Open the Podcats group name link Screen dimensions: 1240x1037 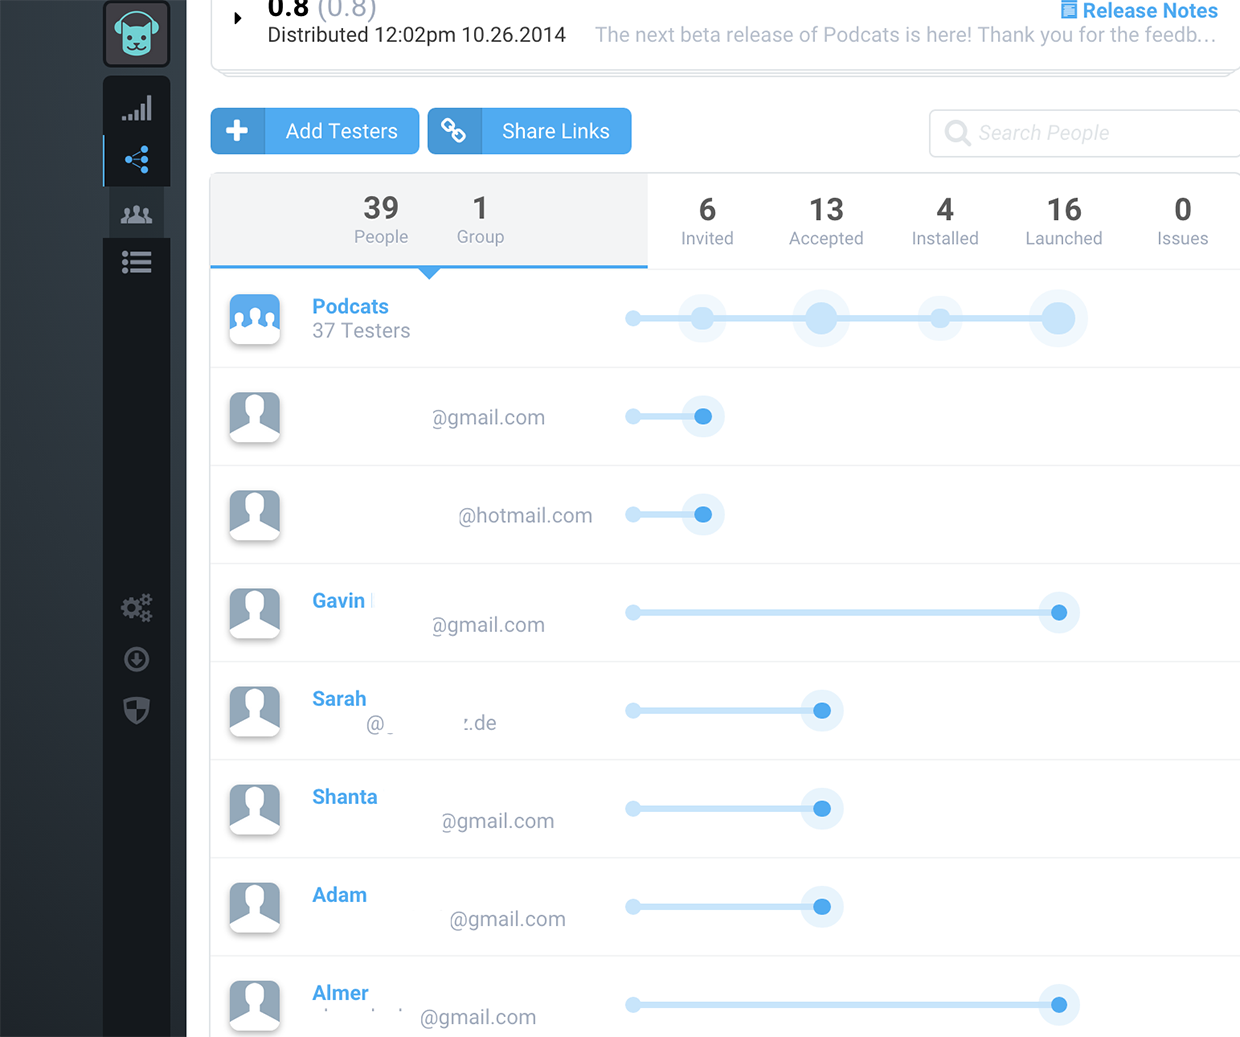[350, 306]
